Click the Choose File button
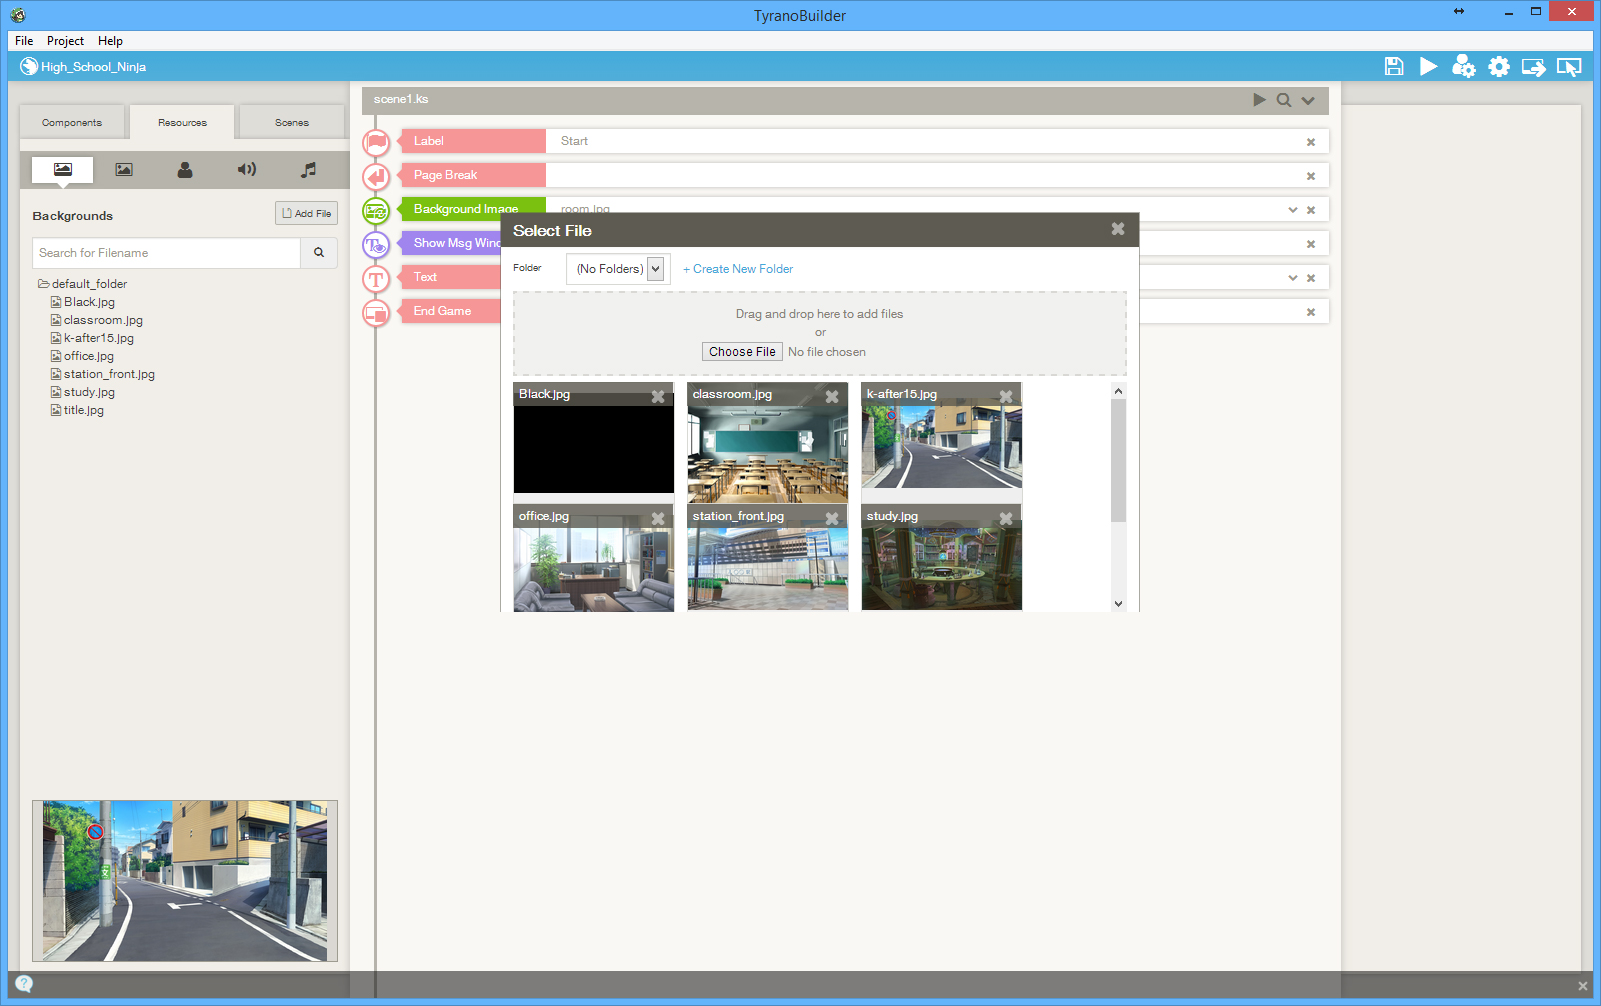 [x=741, y=351]
